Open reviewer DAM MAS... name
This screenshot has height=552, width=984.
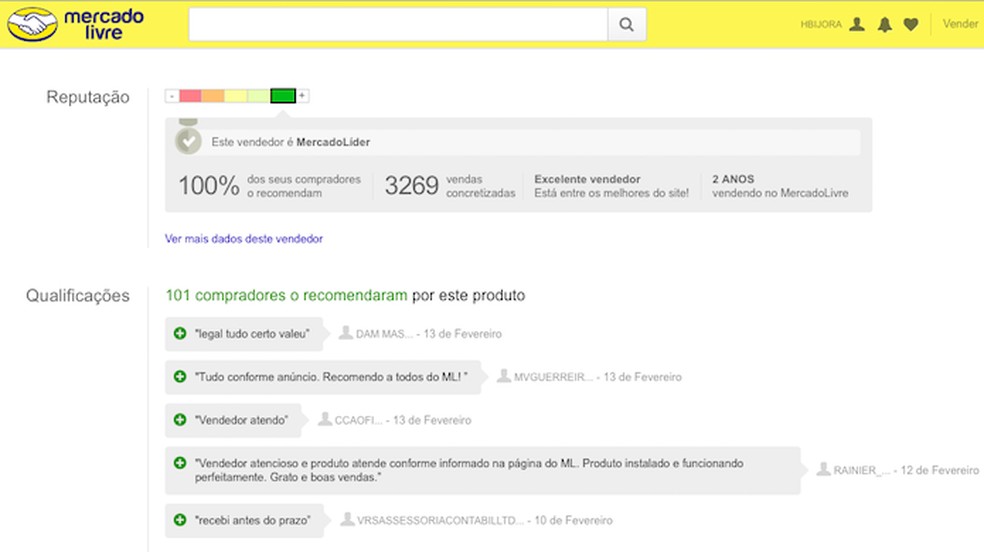click(385, 334)
